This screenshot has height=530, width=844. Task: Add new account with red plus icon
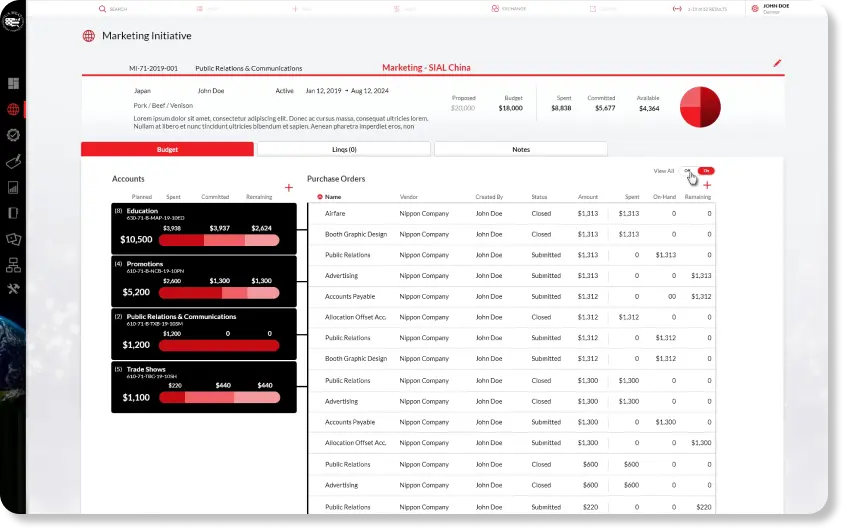[289, 187]
